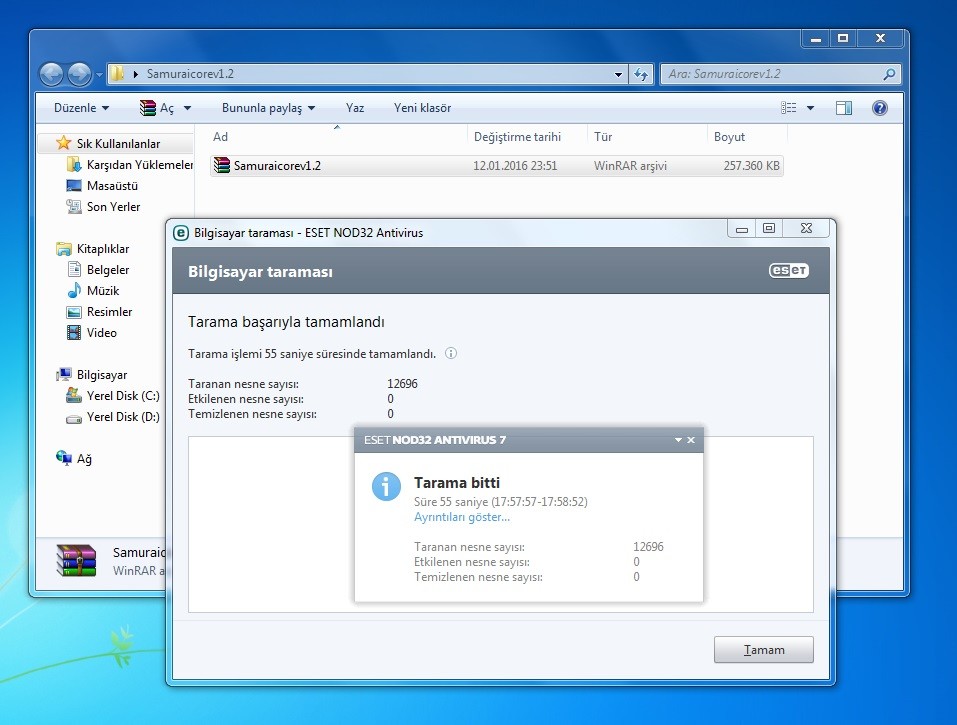Viewport: 957px width, 725px height.
Task: Close the ESET NOD32 notification popup
Action: click(x=691, y=440)
